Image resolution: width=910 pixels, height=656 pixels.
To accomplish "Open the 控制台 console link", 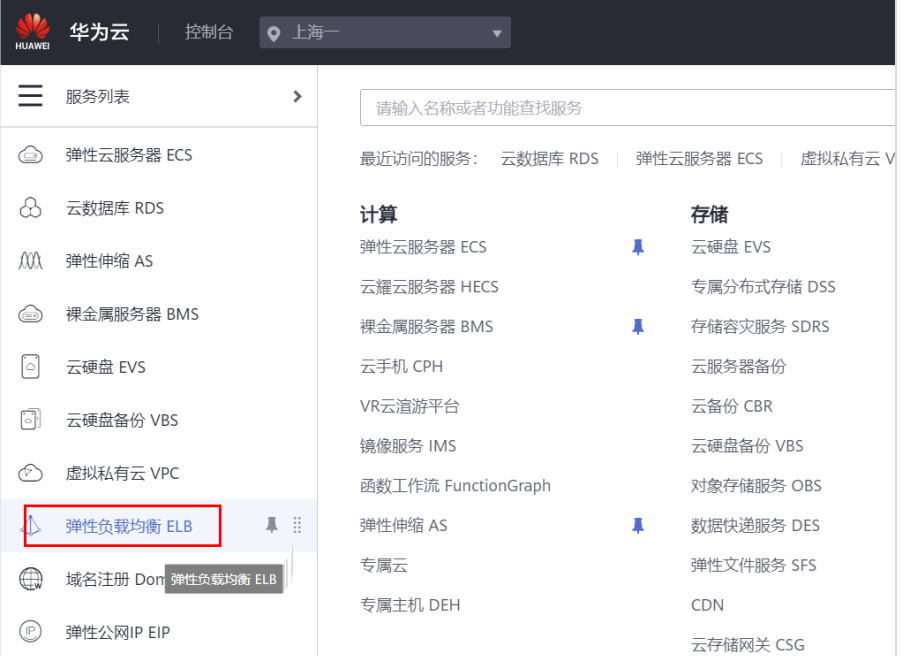I will 208,32.
